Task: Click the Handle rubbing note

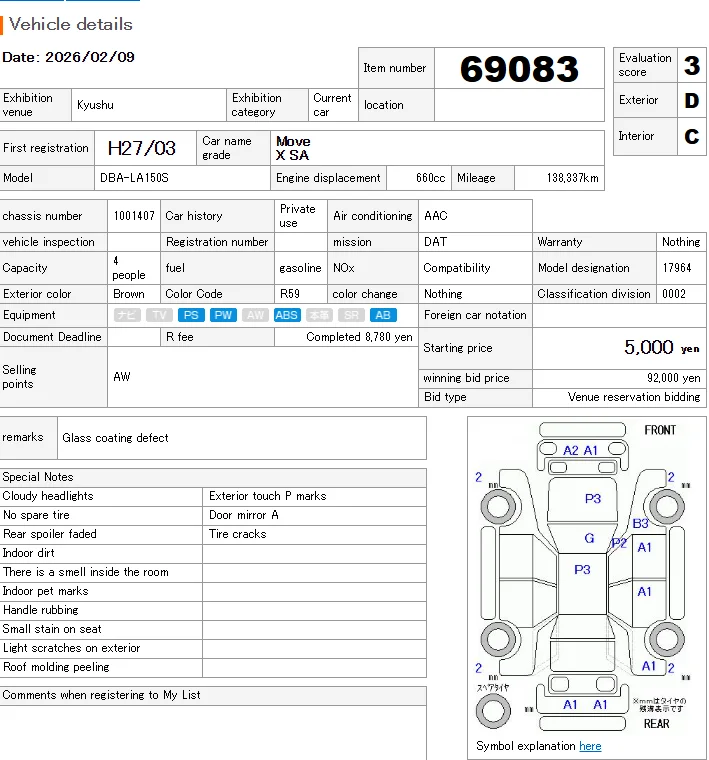Action: click(41, 610)
